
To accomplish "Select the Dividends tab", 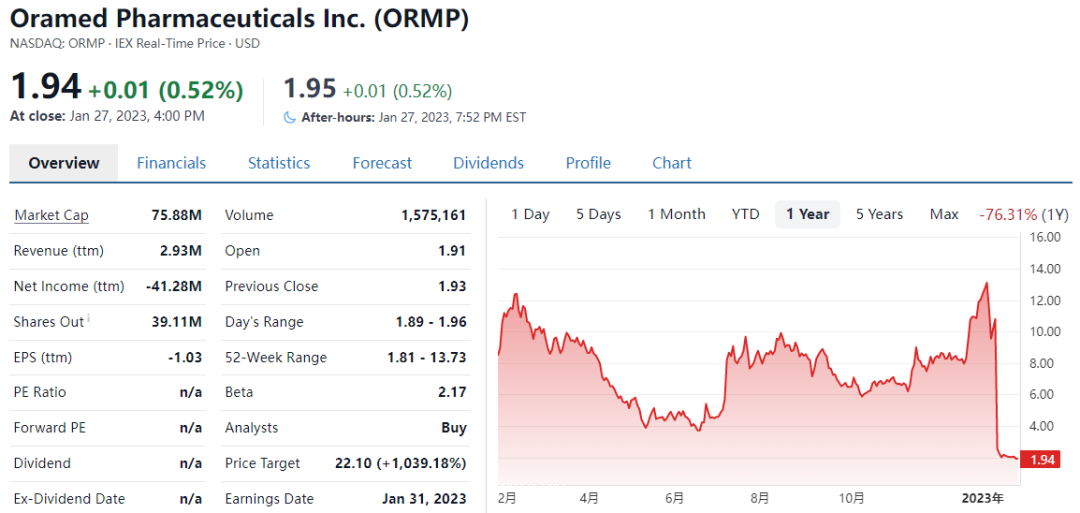I will pyautogui.click(x=488, y=163).
